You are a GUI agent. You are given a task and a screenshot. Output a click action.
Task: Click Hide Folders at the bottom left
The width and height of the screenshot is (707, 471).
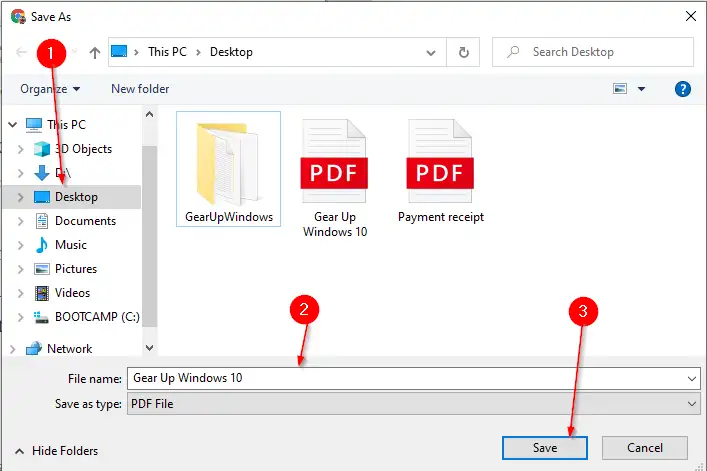57,450
